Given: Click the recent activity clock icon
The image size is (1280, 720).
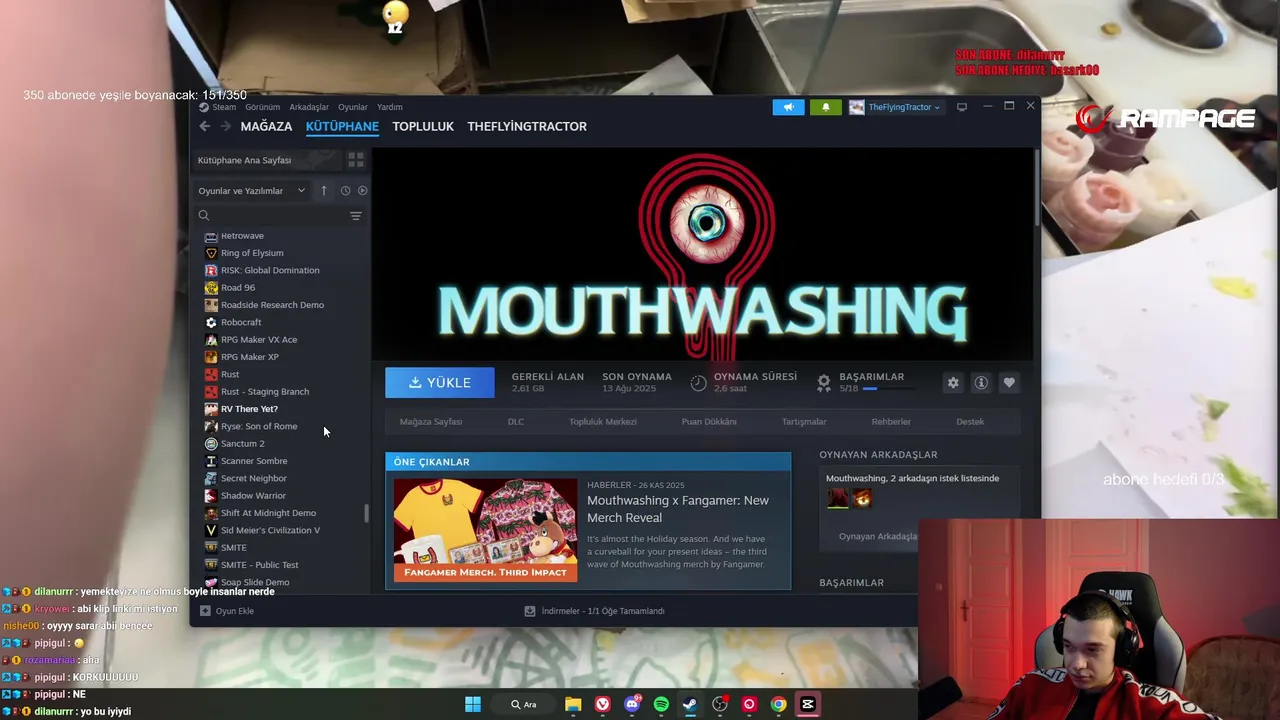Looking at the screenshot, I should pos(345,191).
